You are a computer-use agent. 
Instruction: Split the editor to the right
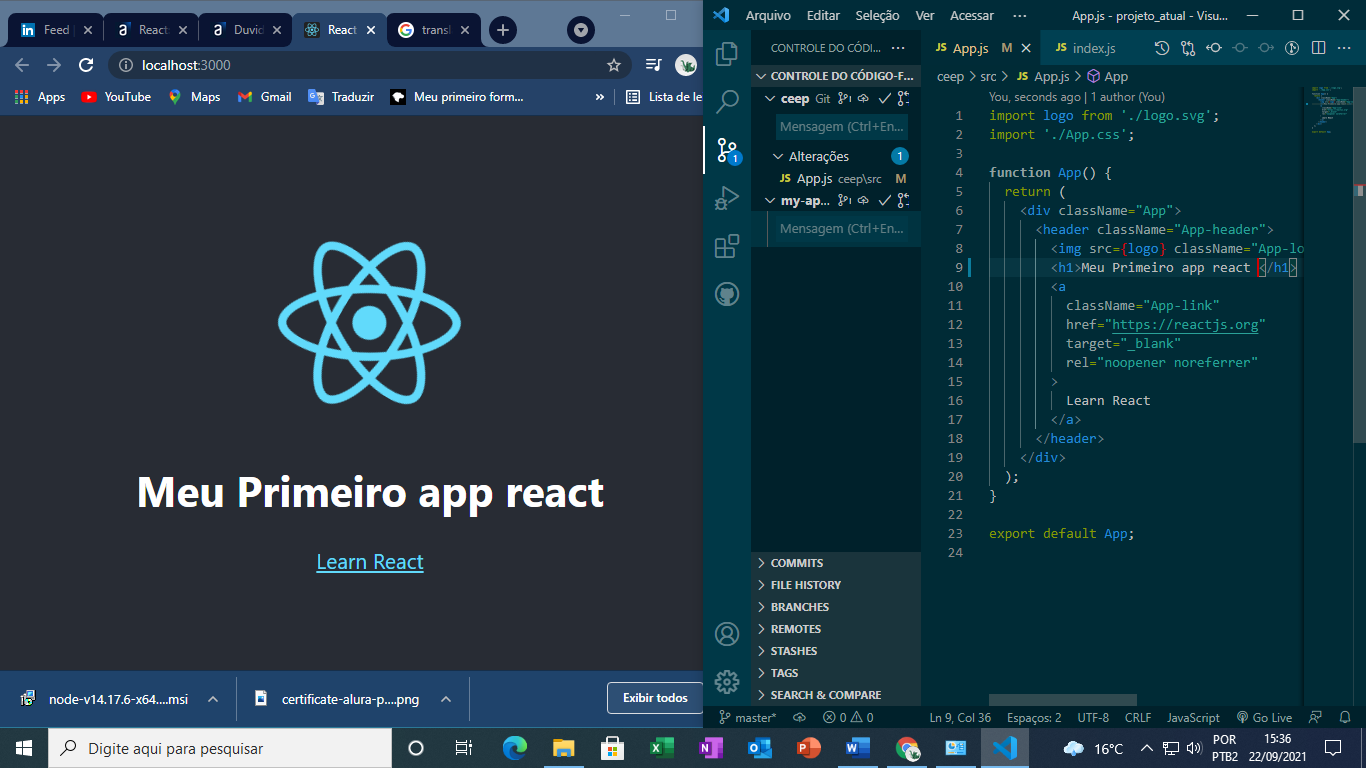point(1318,47)
